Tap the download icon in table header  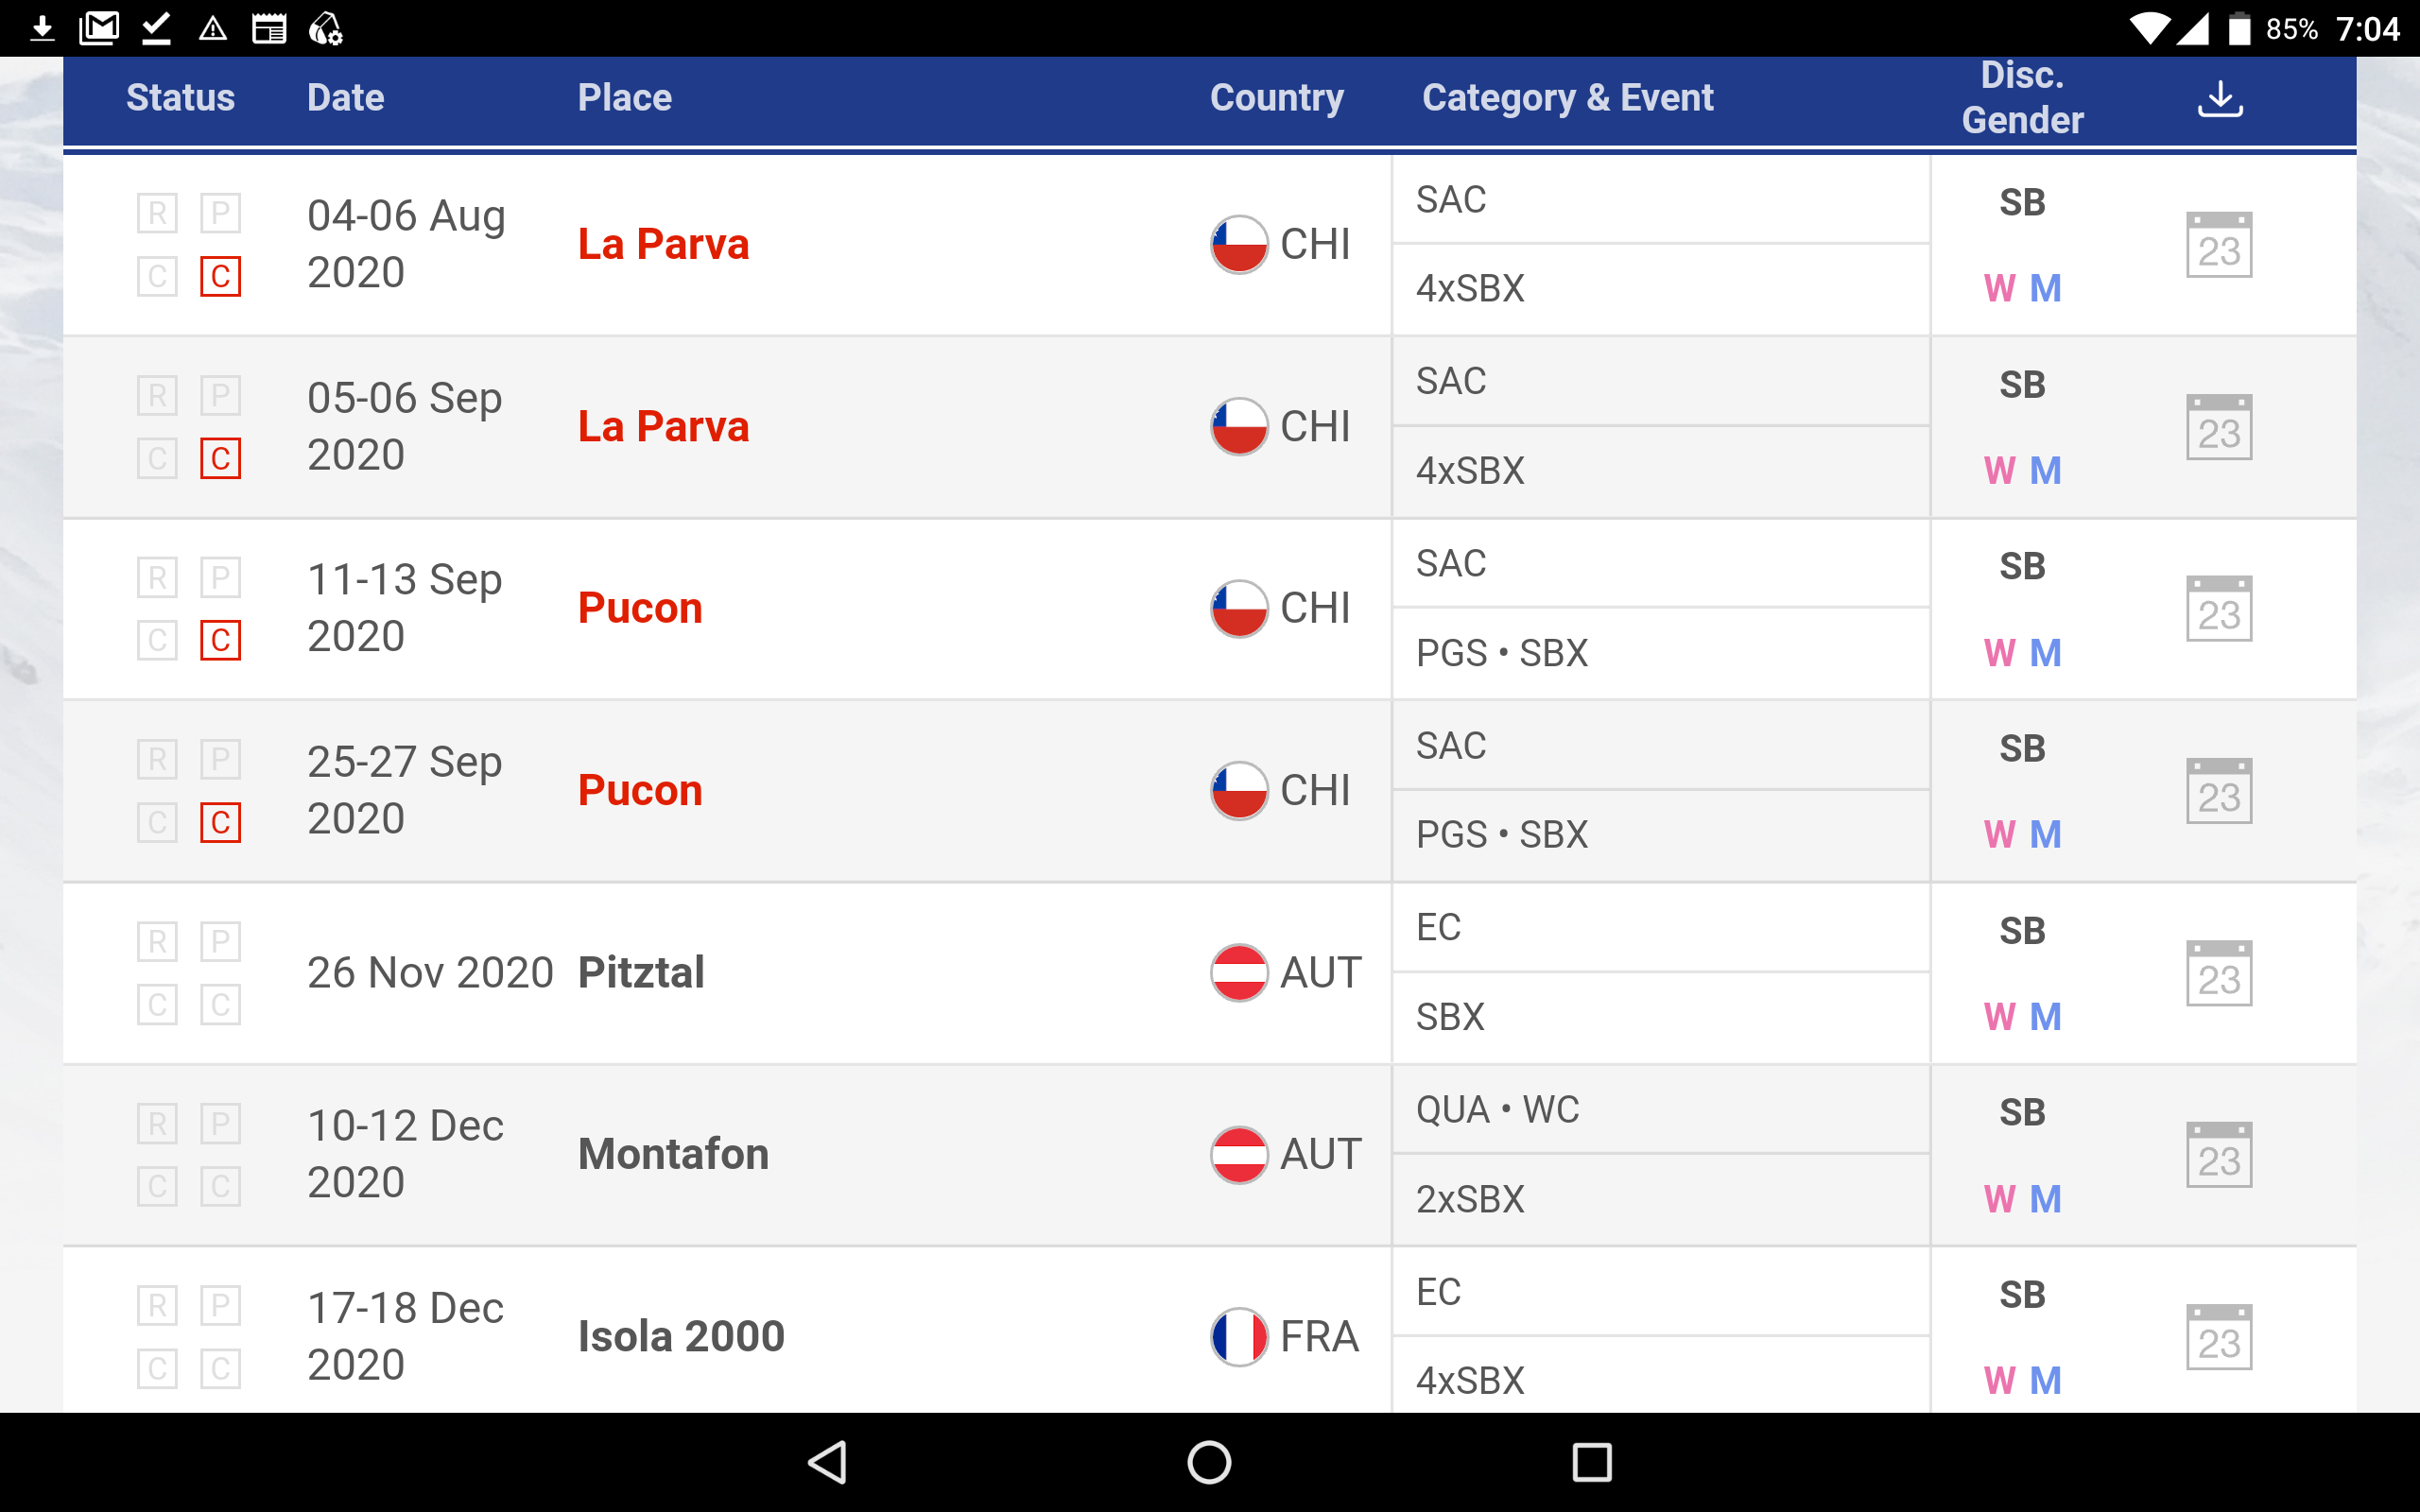click(x=2219, y=98)
